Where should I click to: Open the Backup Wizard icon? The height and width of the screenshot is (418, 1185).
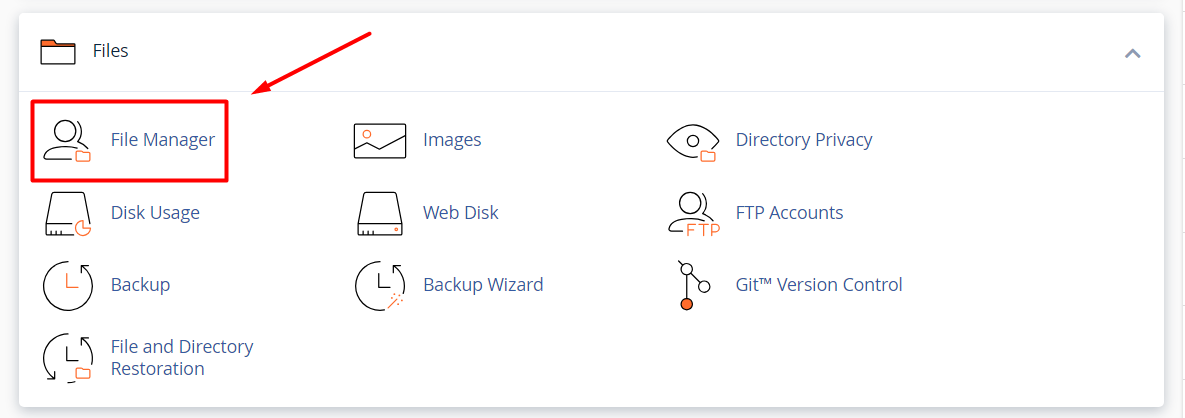tap(380, 285)
